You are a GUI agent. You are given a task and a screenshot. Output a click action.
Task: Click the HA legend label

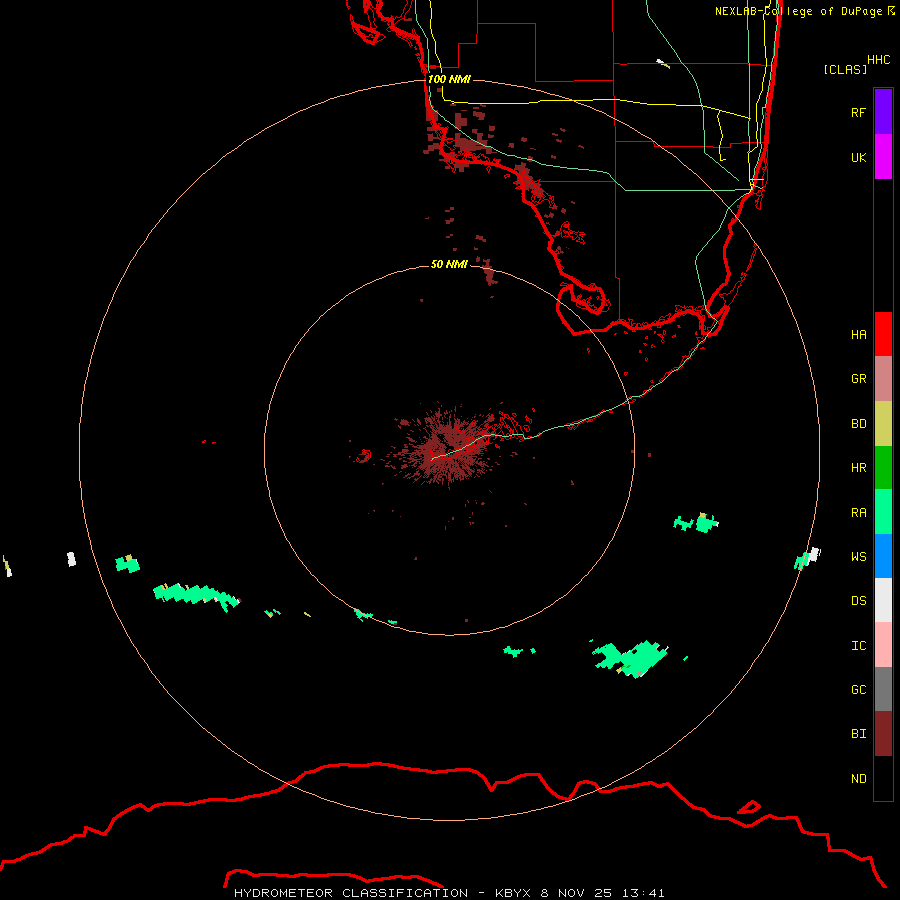pos(858,334)
